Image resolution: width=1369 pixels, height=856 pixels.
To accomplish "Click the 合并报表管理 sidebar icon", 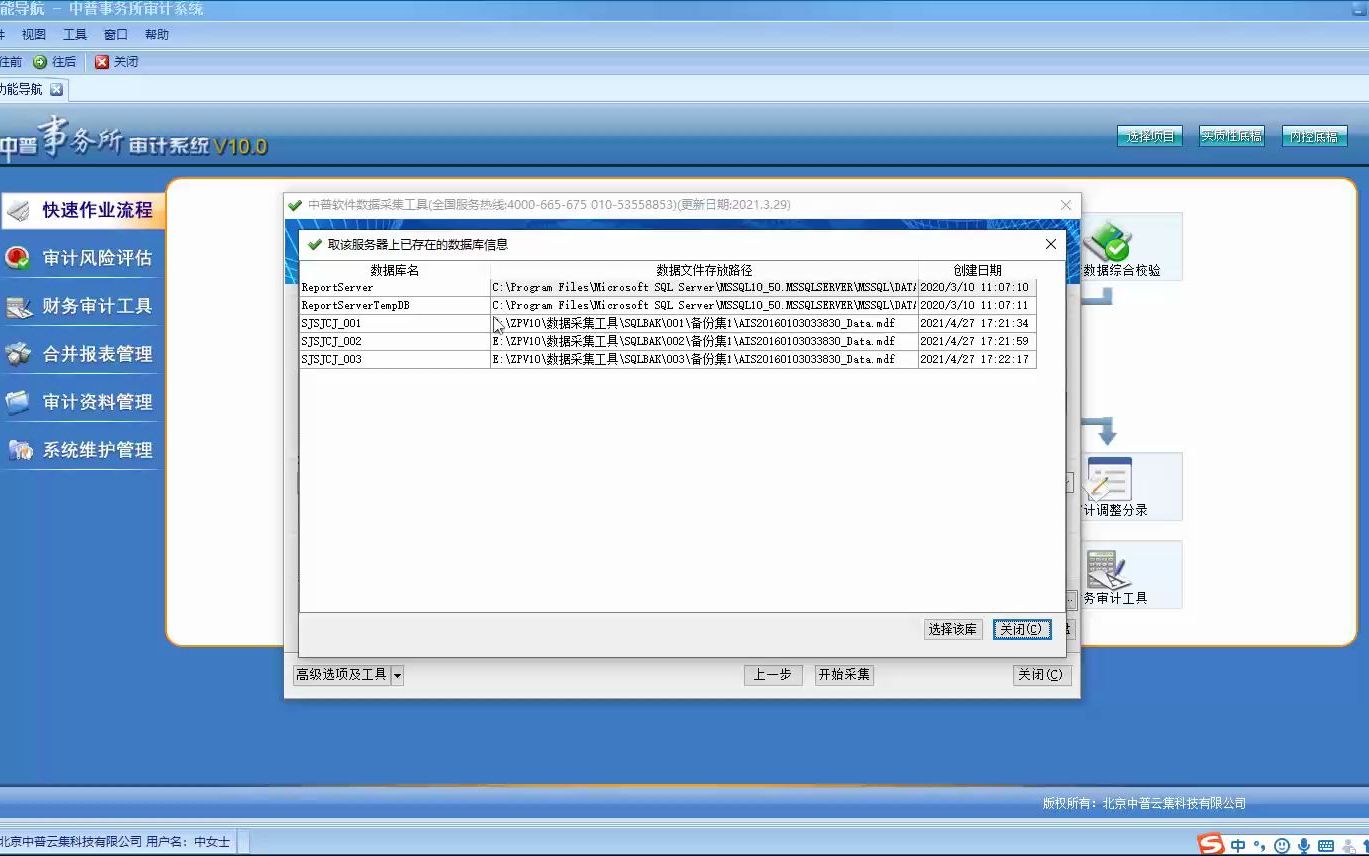I will pos(83,353).
